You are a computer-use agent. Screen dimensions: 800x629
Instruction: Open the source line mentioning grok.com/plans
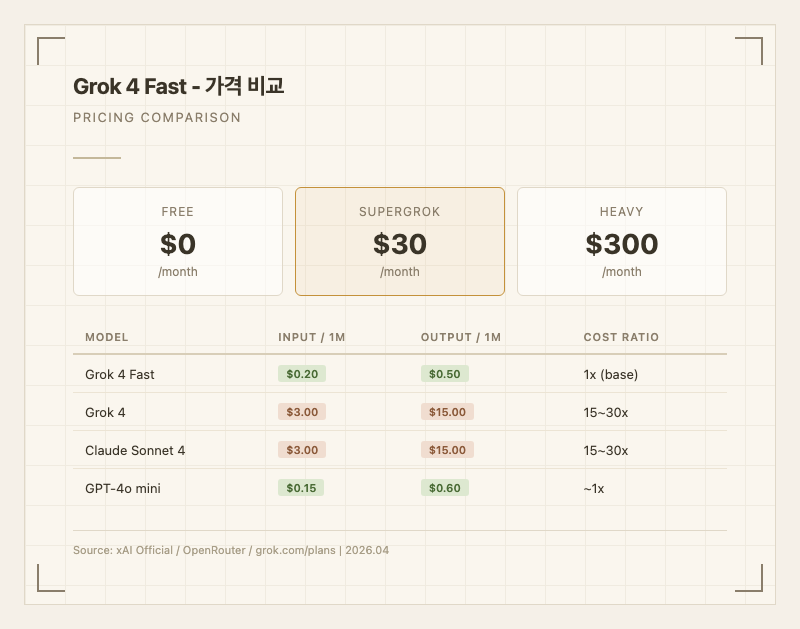pyautogui.click(x=231, y=550)
